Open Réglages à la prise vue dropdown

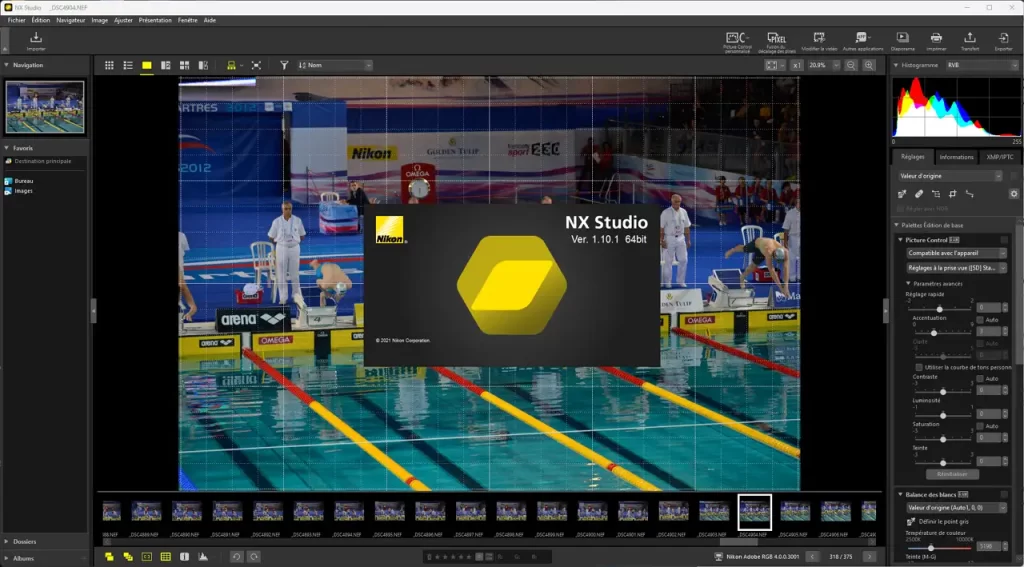point(956,268)
